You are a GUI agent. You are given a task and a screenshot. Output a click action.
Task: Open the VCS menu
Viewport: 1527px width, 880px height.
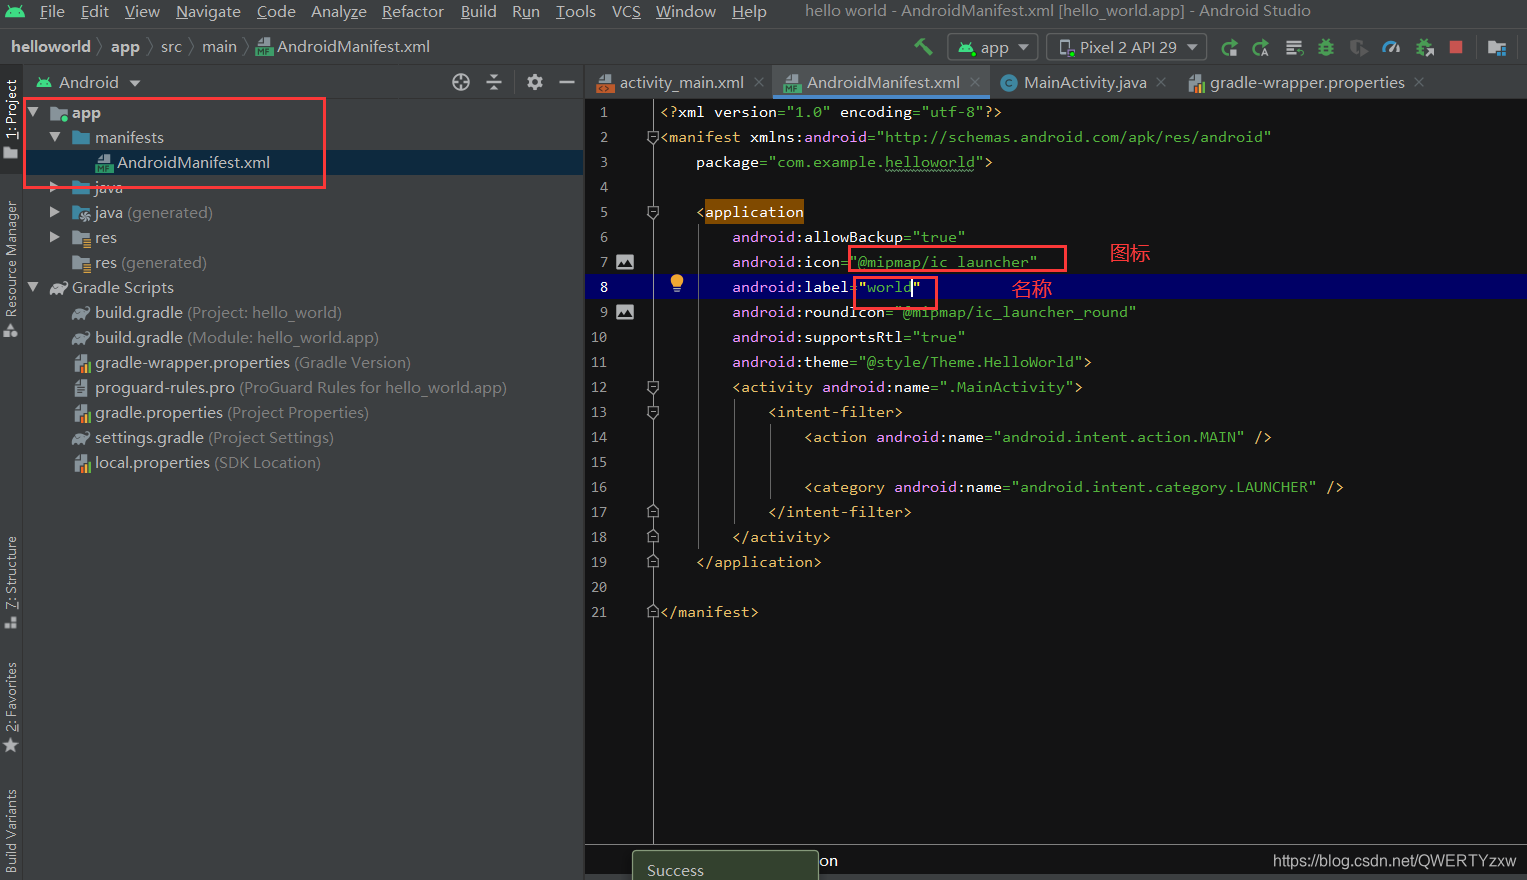point(626,11)
